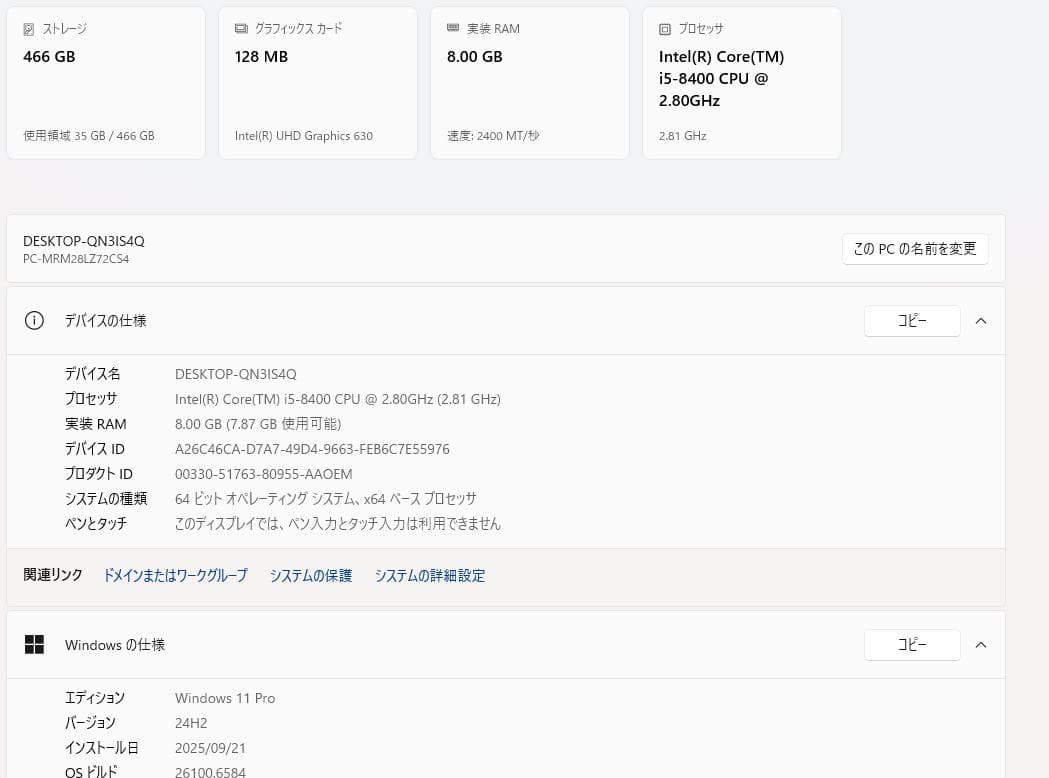Click コピー in the Windows の仕様 section
The image size is (1049, 778).
click(x=911, y=644)
